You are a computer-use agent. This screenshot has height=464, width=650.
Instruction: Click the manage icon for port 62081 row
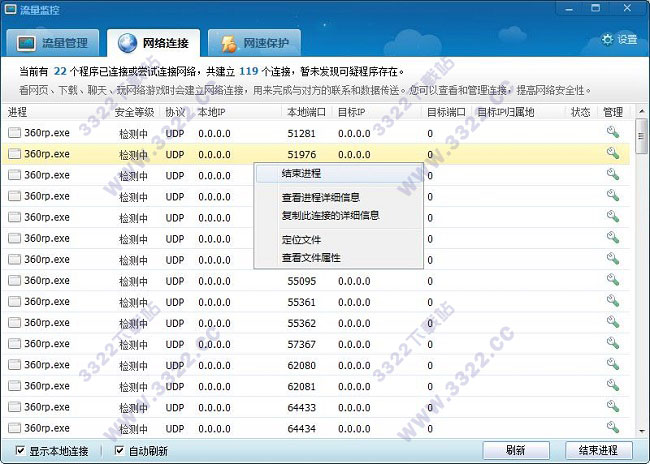[x=613, y=386]
